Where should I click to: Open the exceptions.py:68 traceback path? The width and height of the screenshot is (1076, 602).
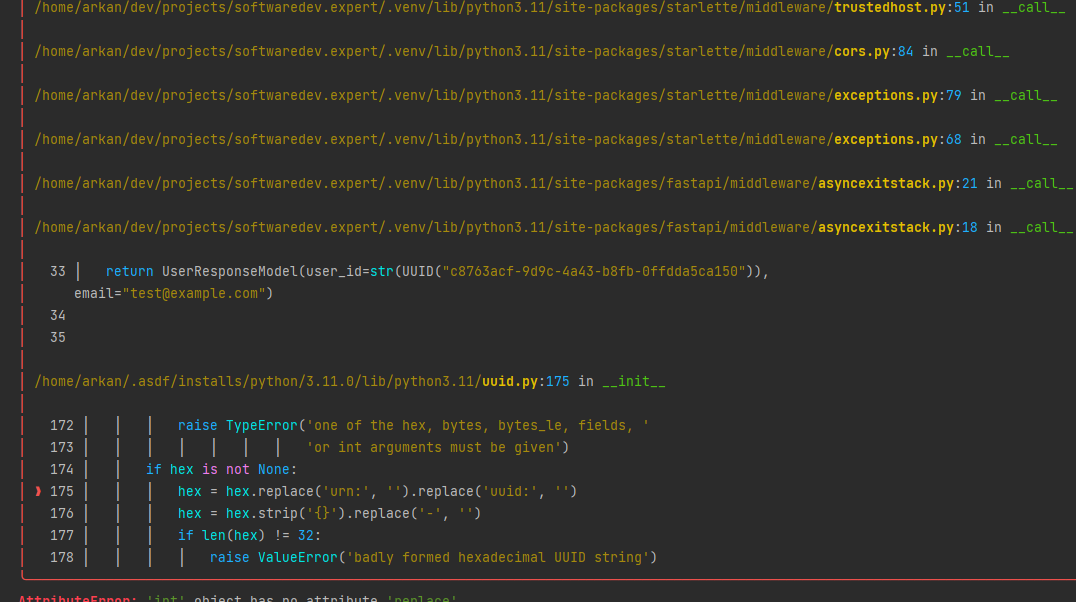498,139
